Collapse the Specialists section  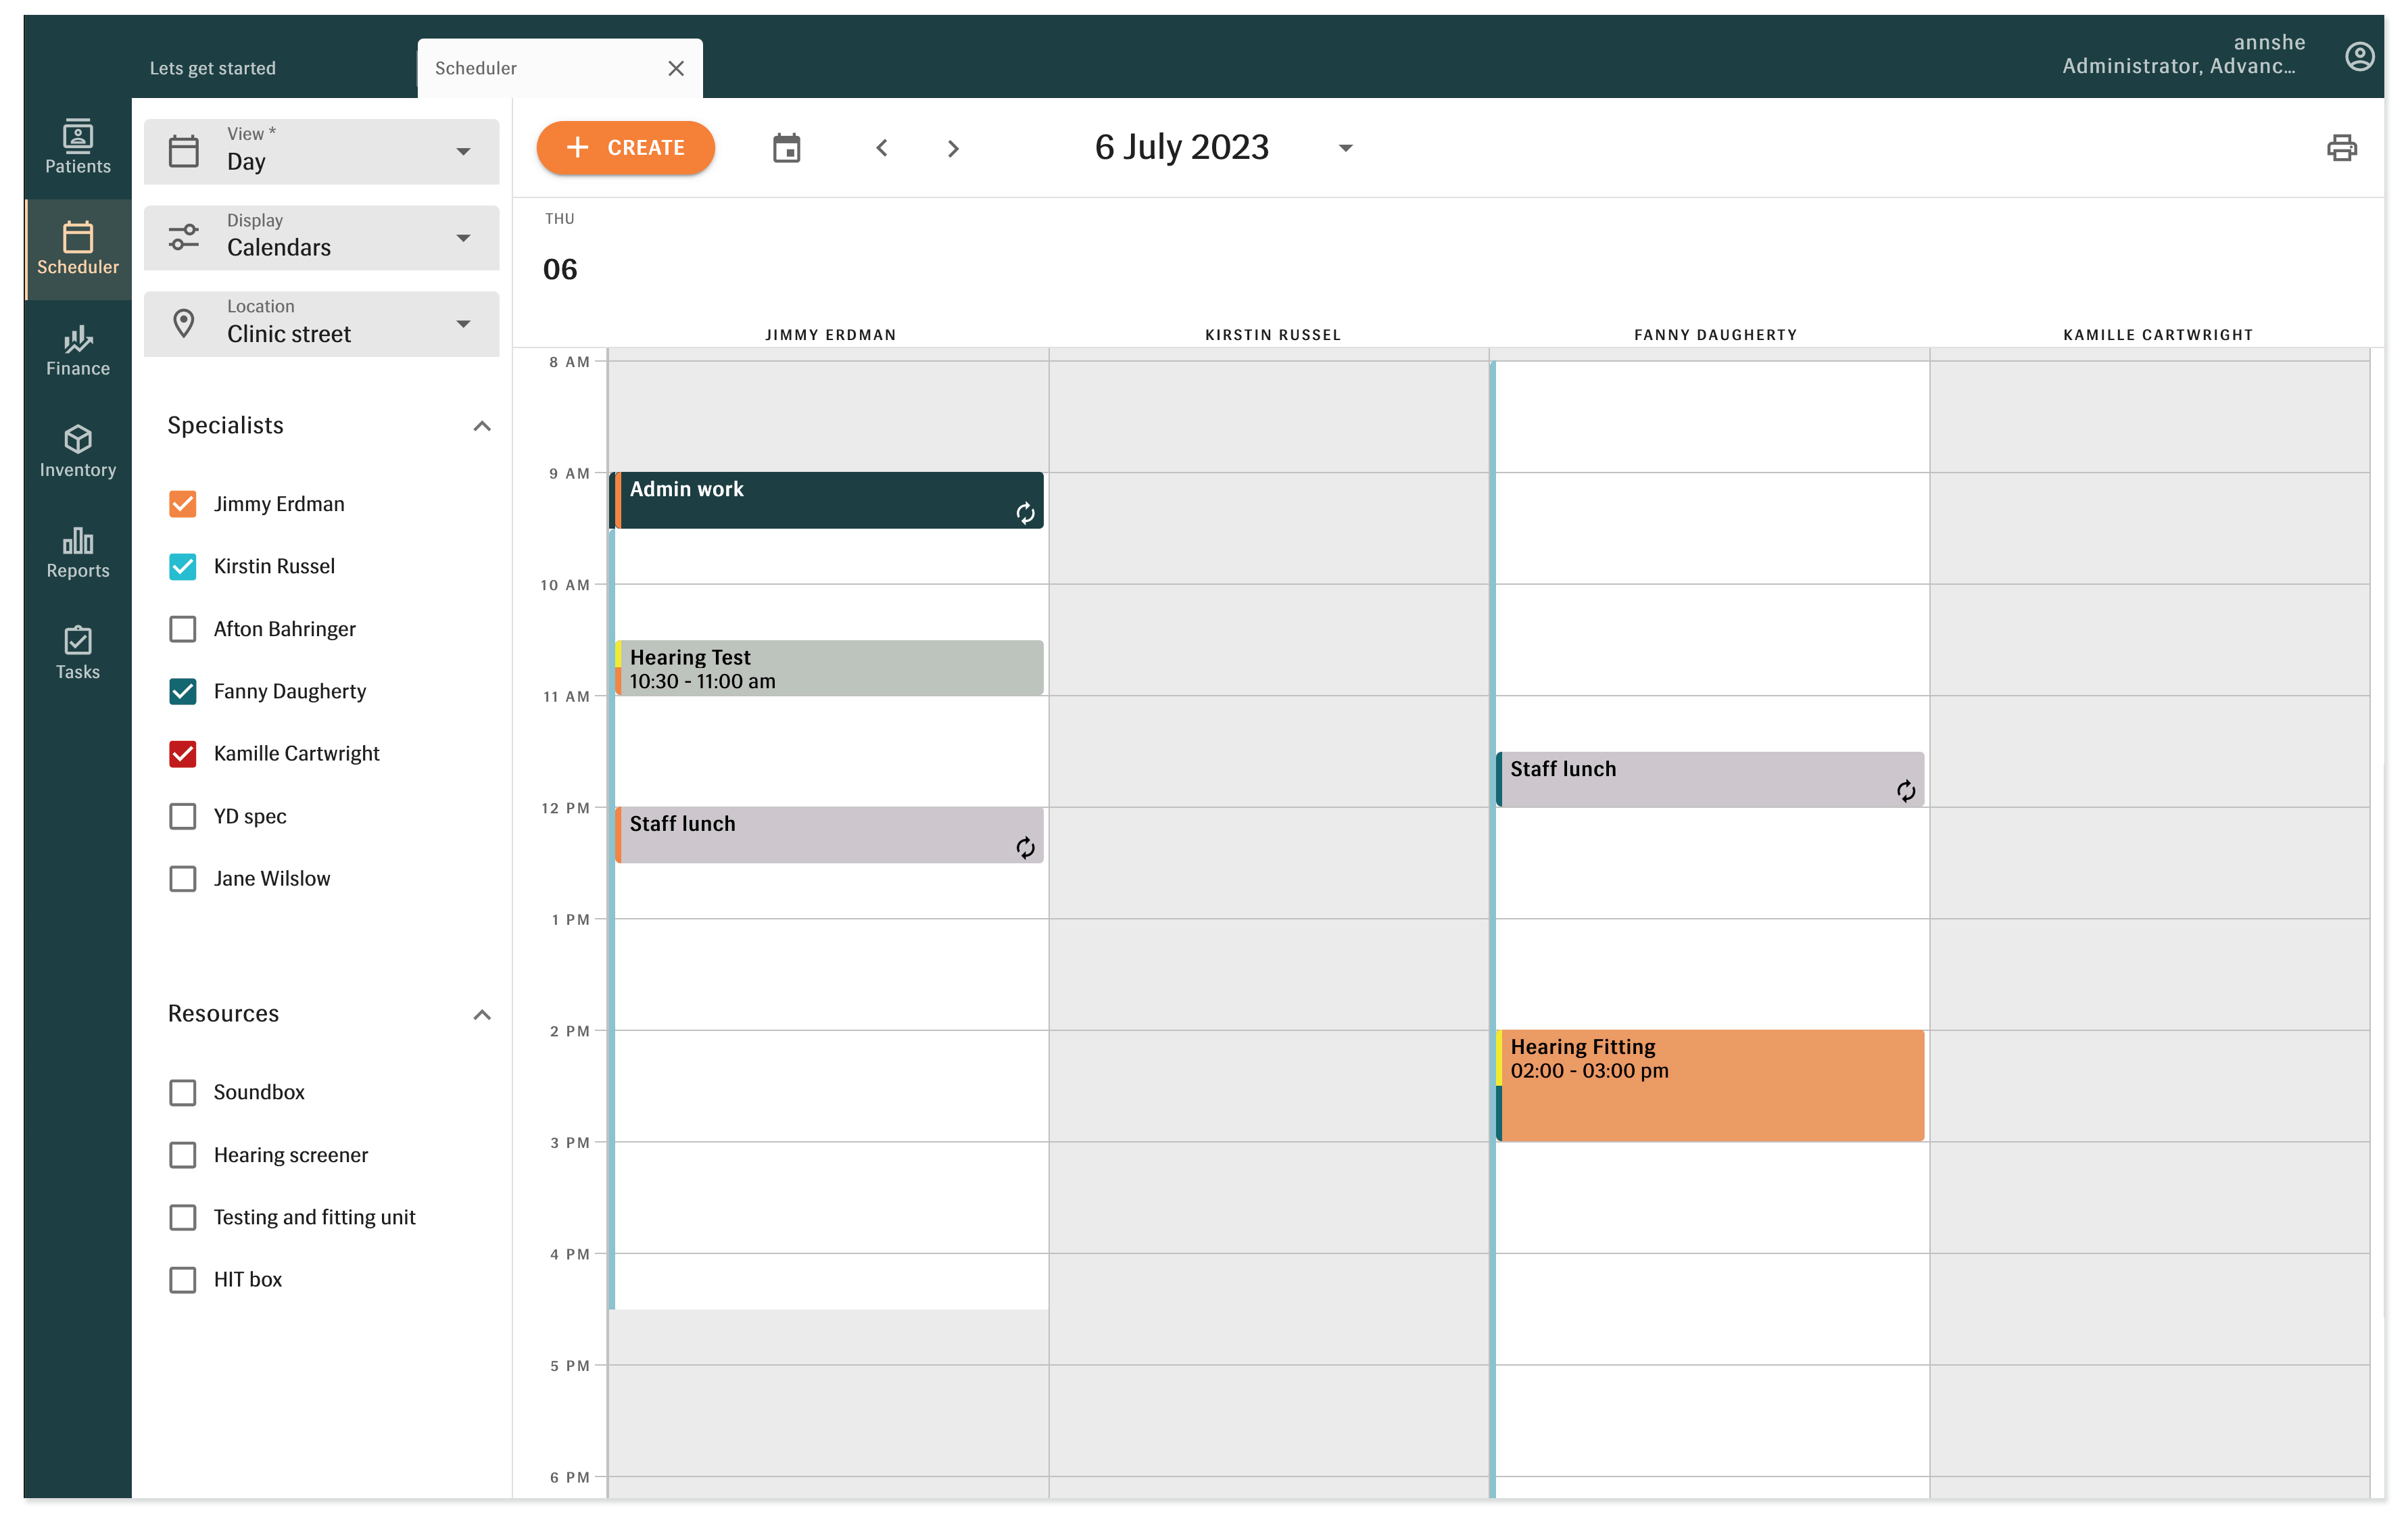point(481,426)
